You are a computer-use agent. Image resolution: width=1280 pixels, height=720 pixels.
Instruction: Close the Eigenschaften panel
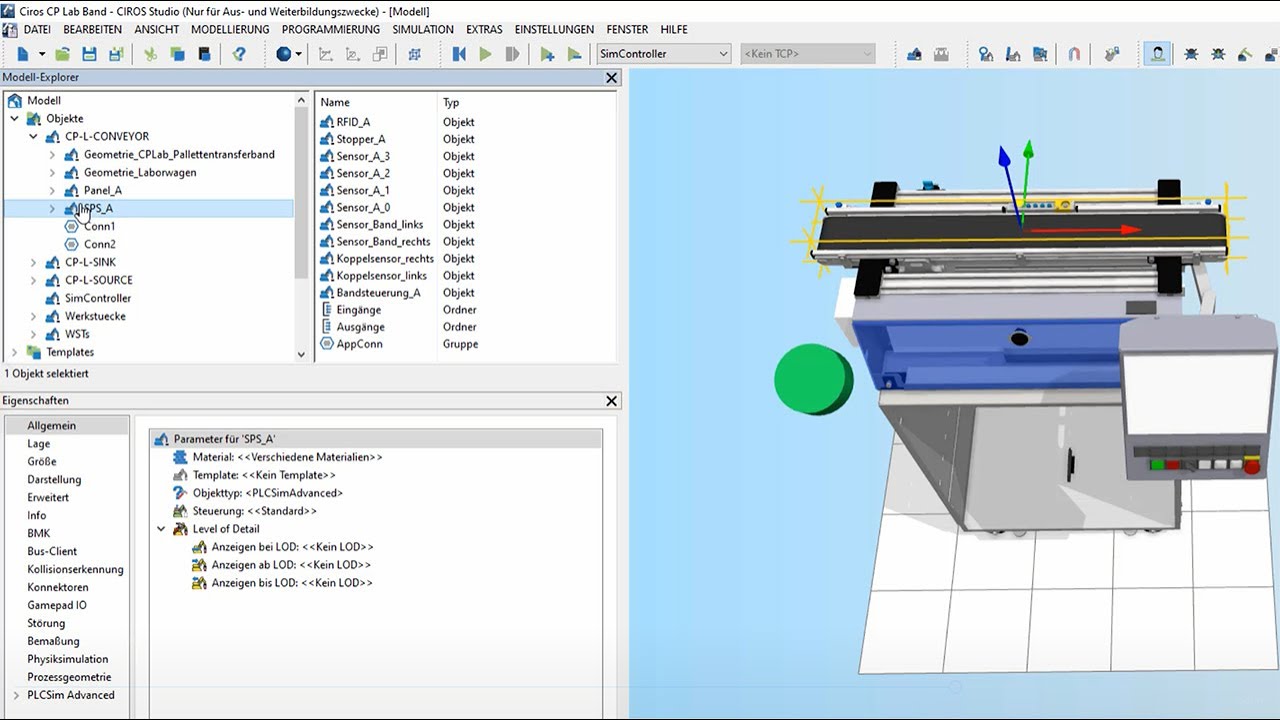click(x=612, y=400)
